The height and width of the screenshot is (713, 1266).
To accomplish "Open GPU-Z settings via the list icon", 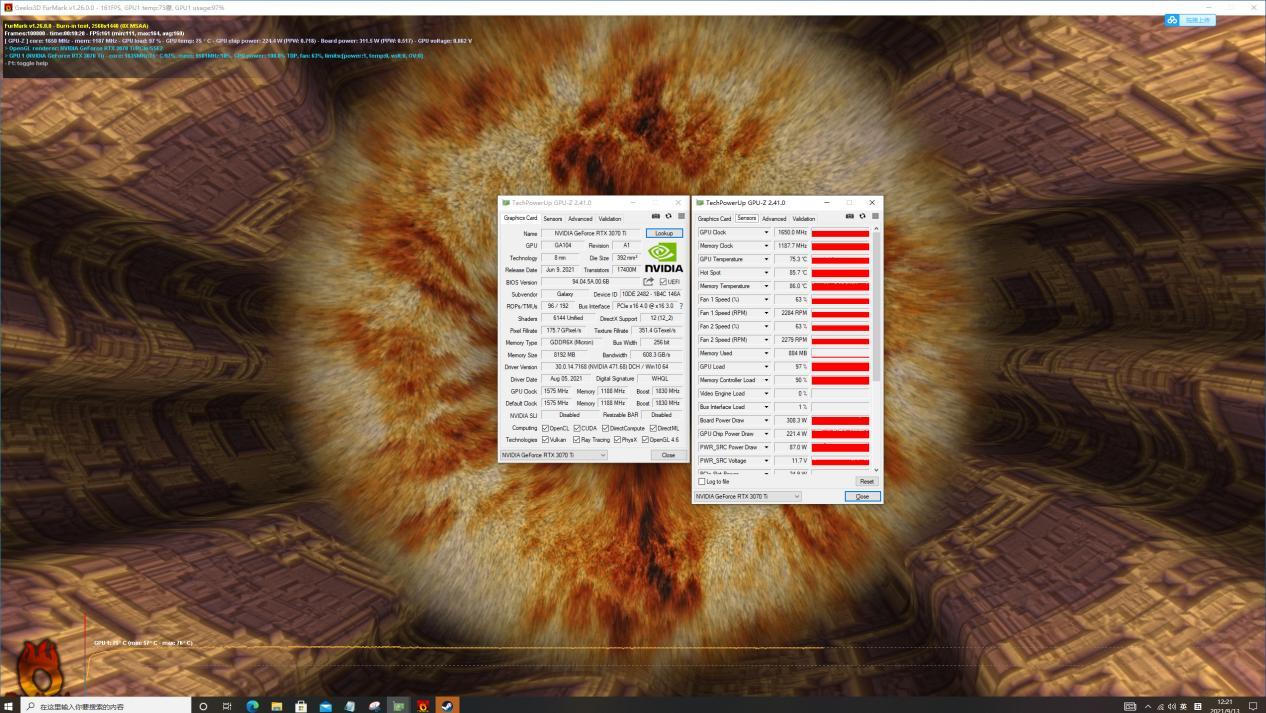I will (679, 216).
